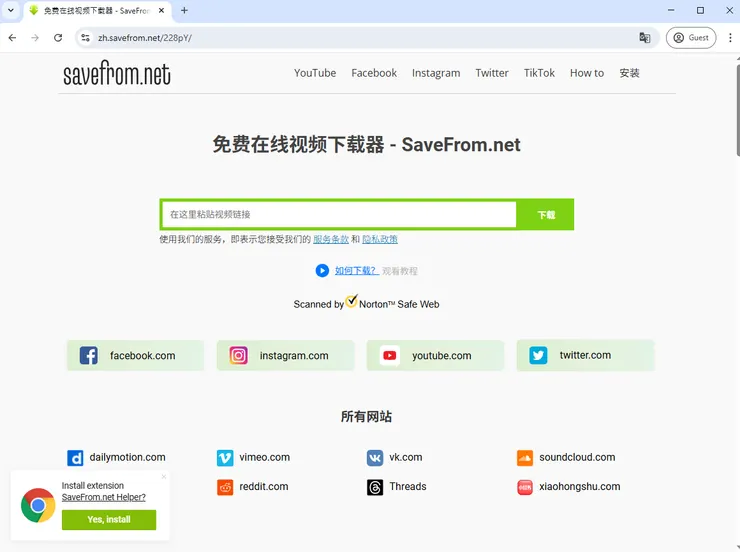This screenshot has height=552, width=740.
Task: Open the vimeo.com link
Action: coord(264,457)
